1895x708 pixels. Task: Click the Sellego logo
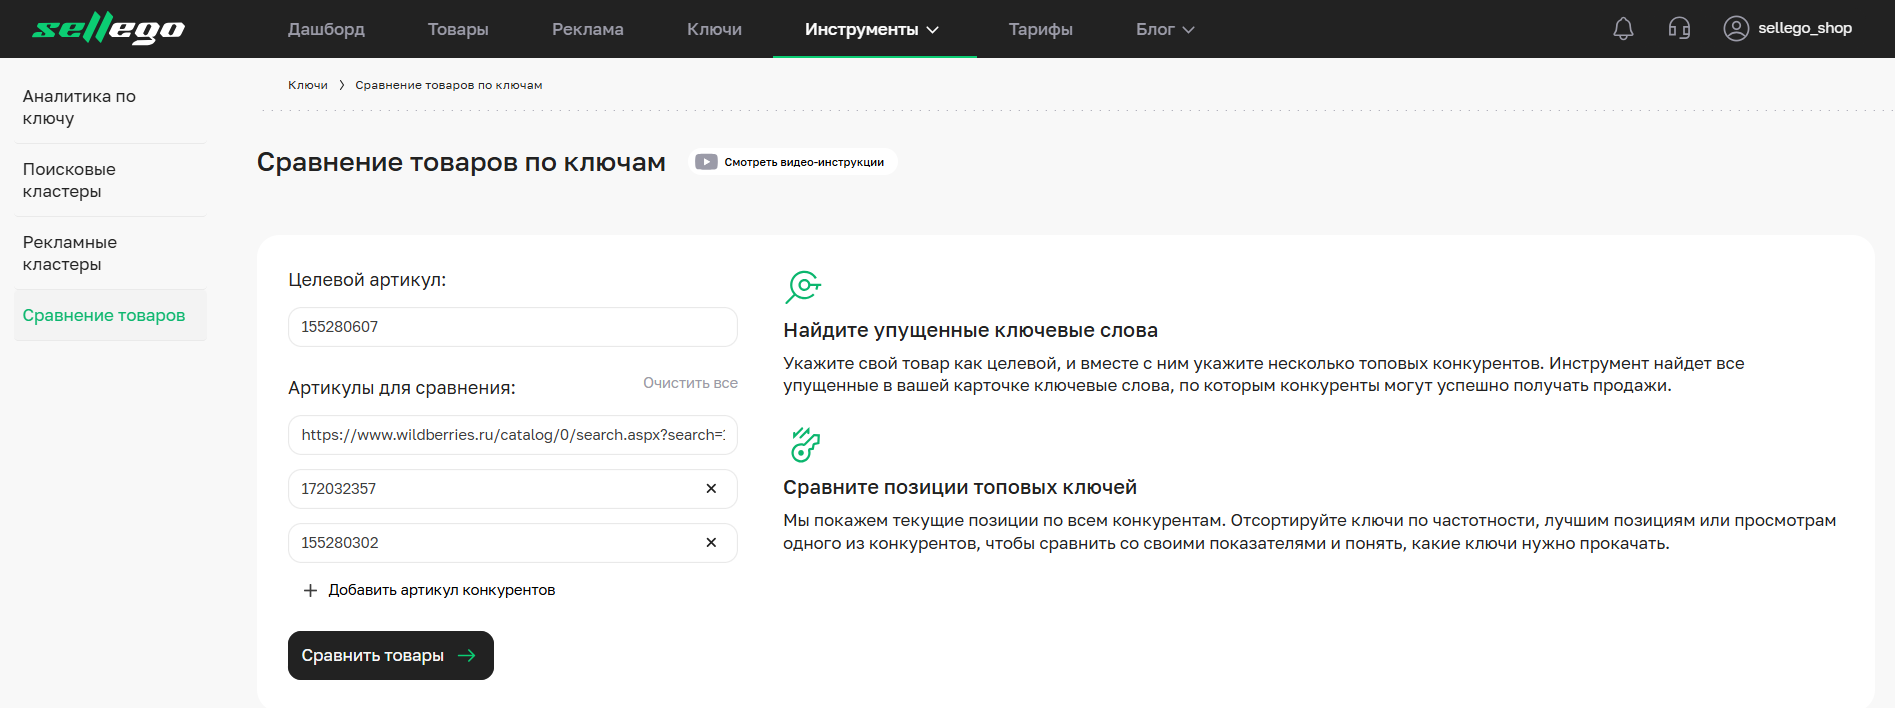point(108,29)
